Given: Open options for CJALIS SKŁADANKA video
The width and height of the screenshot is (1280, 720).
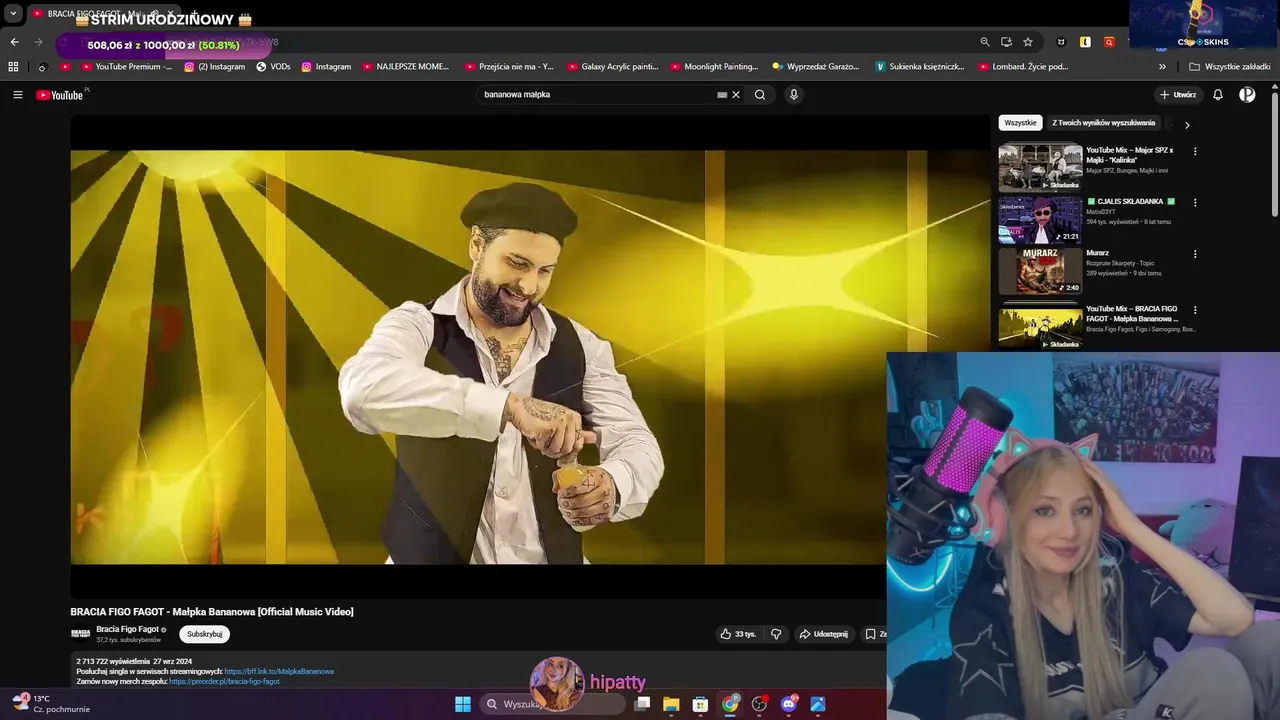Looking at the screenshot, I should [1195, 203].
